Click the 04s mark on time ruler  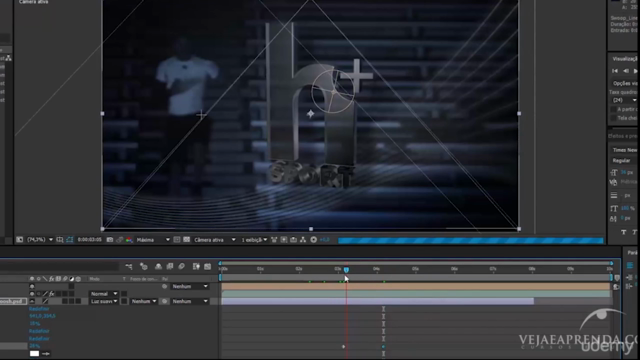[x=376, y=269]
